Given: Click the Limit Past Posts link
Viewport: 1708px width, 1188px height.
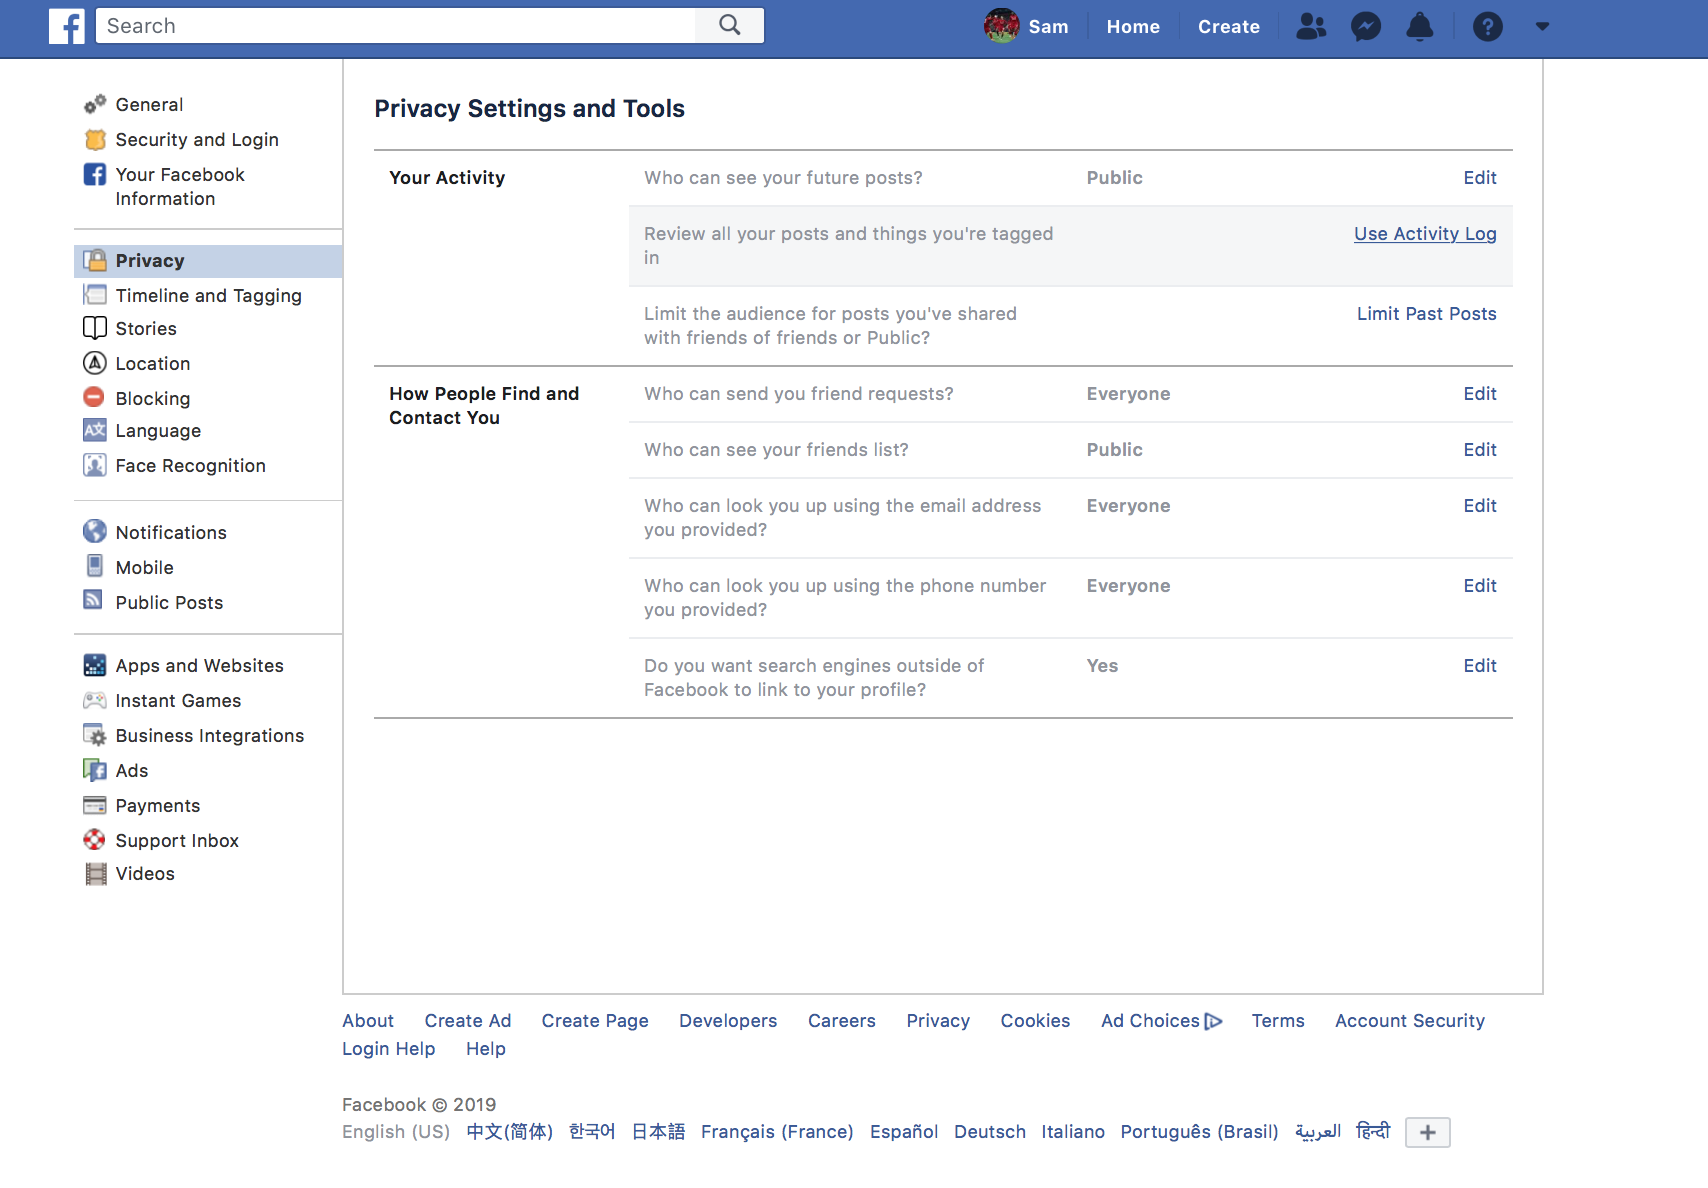Looking at the screenshot, I should point(1426,314).
